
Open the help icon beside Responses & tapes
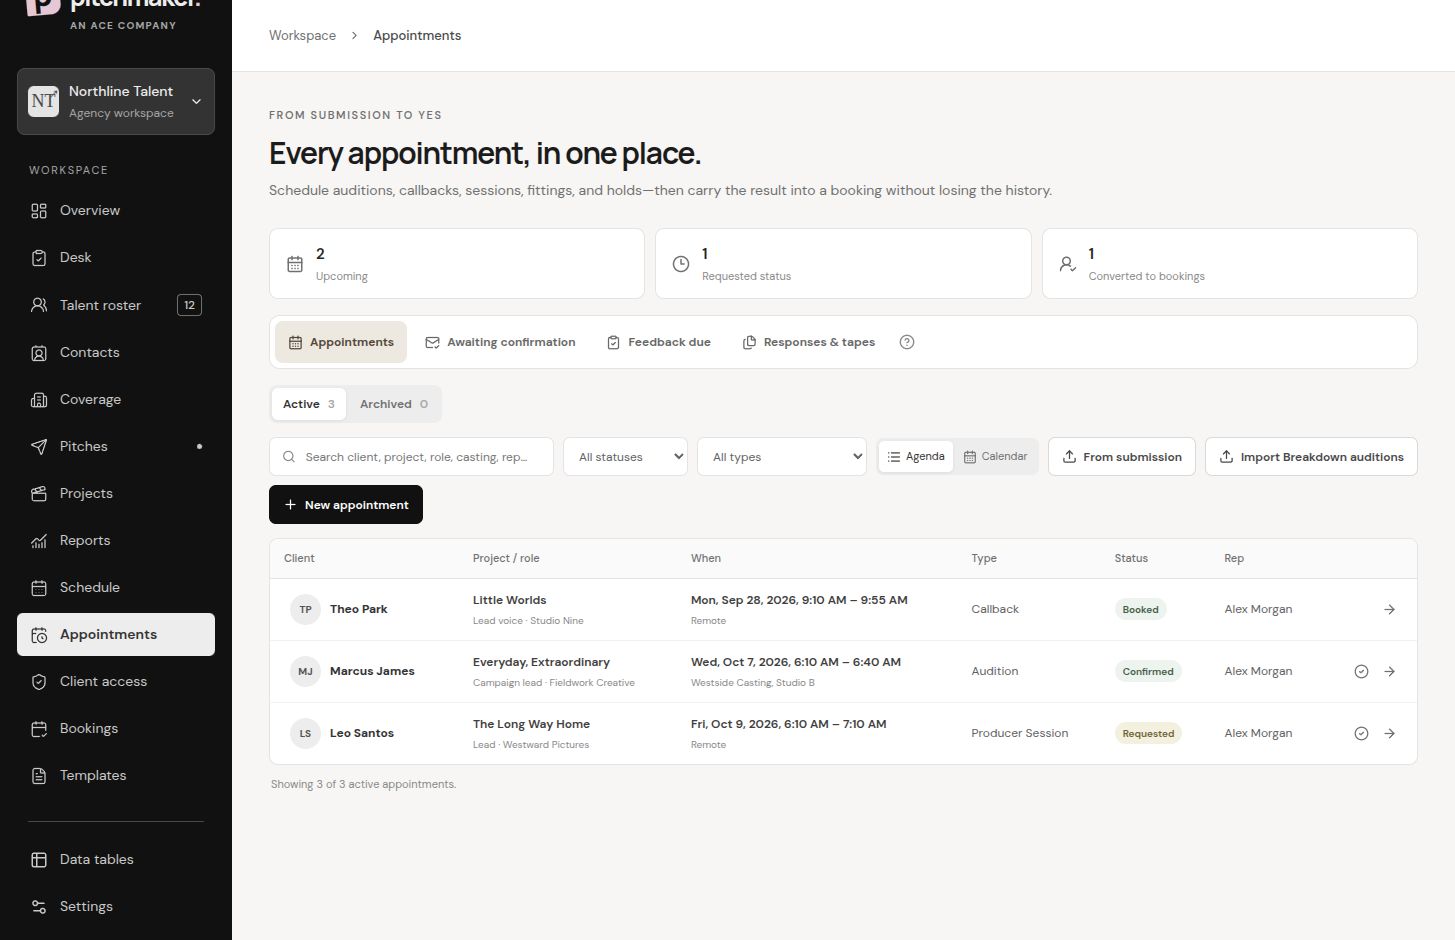point(907,342)
